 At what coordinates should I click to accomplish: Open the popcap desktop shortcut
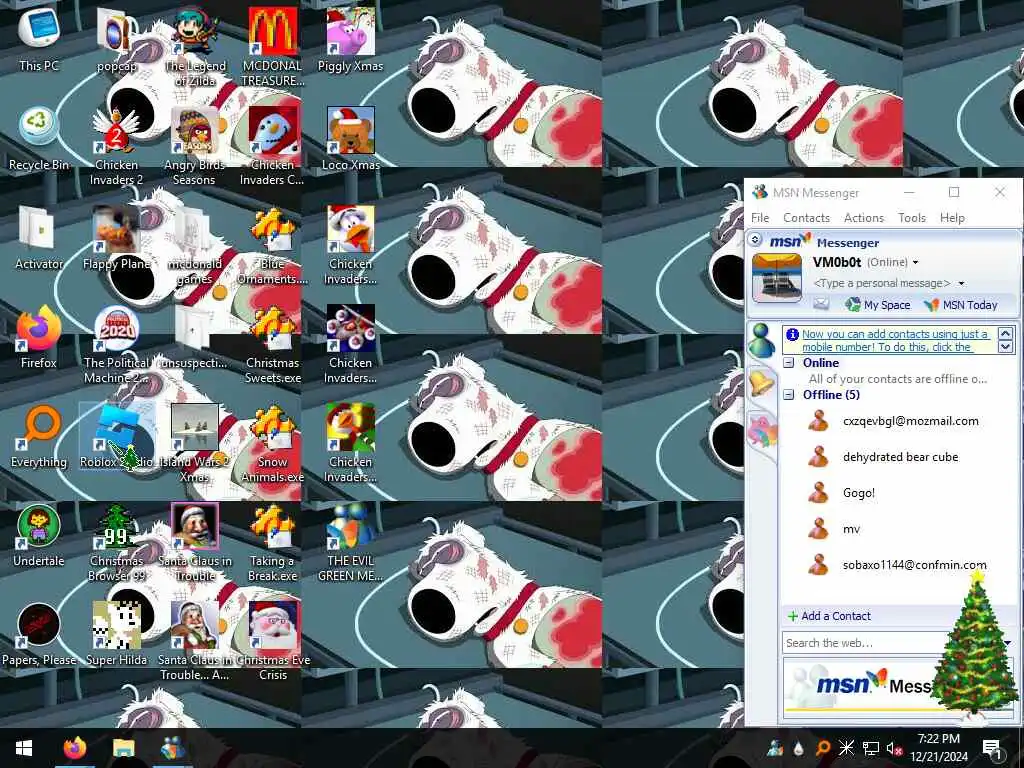[x=116, y=40]
